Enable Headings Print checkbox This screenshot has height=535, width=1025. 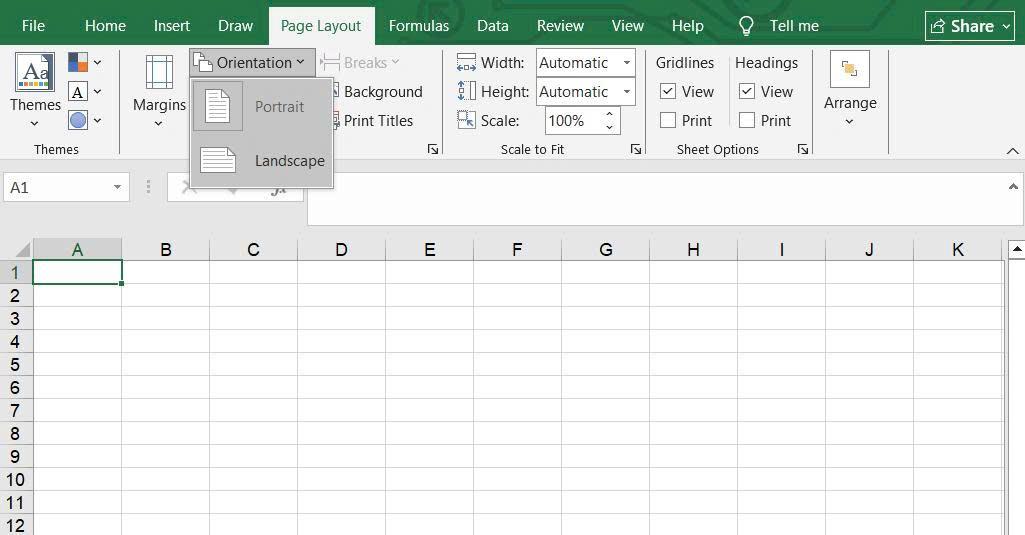point(747,120)
